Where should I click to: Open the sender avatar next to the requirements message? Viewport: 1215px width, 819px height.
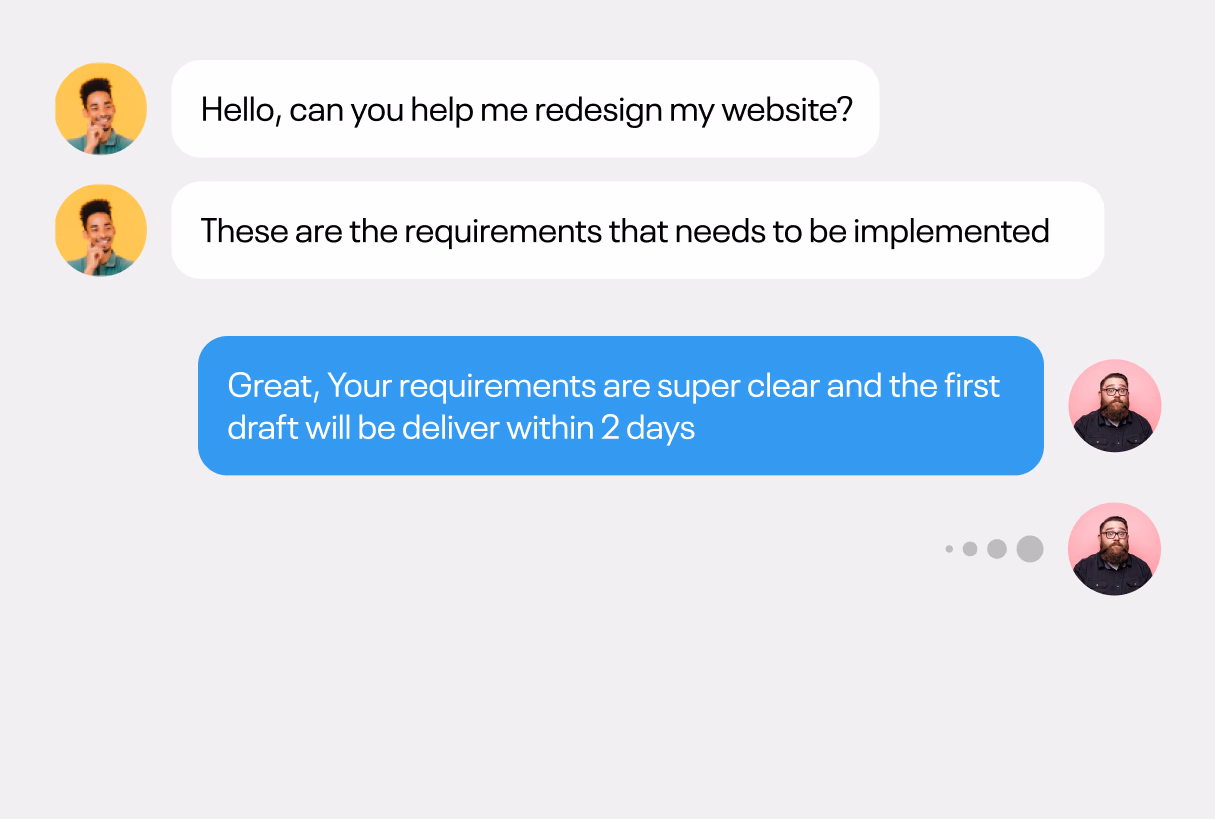(100, 230)
